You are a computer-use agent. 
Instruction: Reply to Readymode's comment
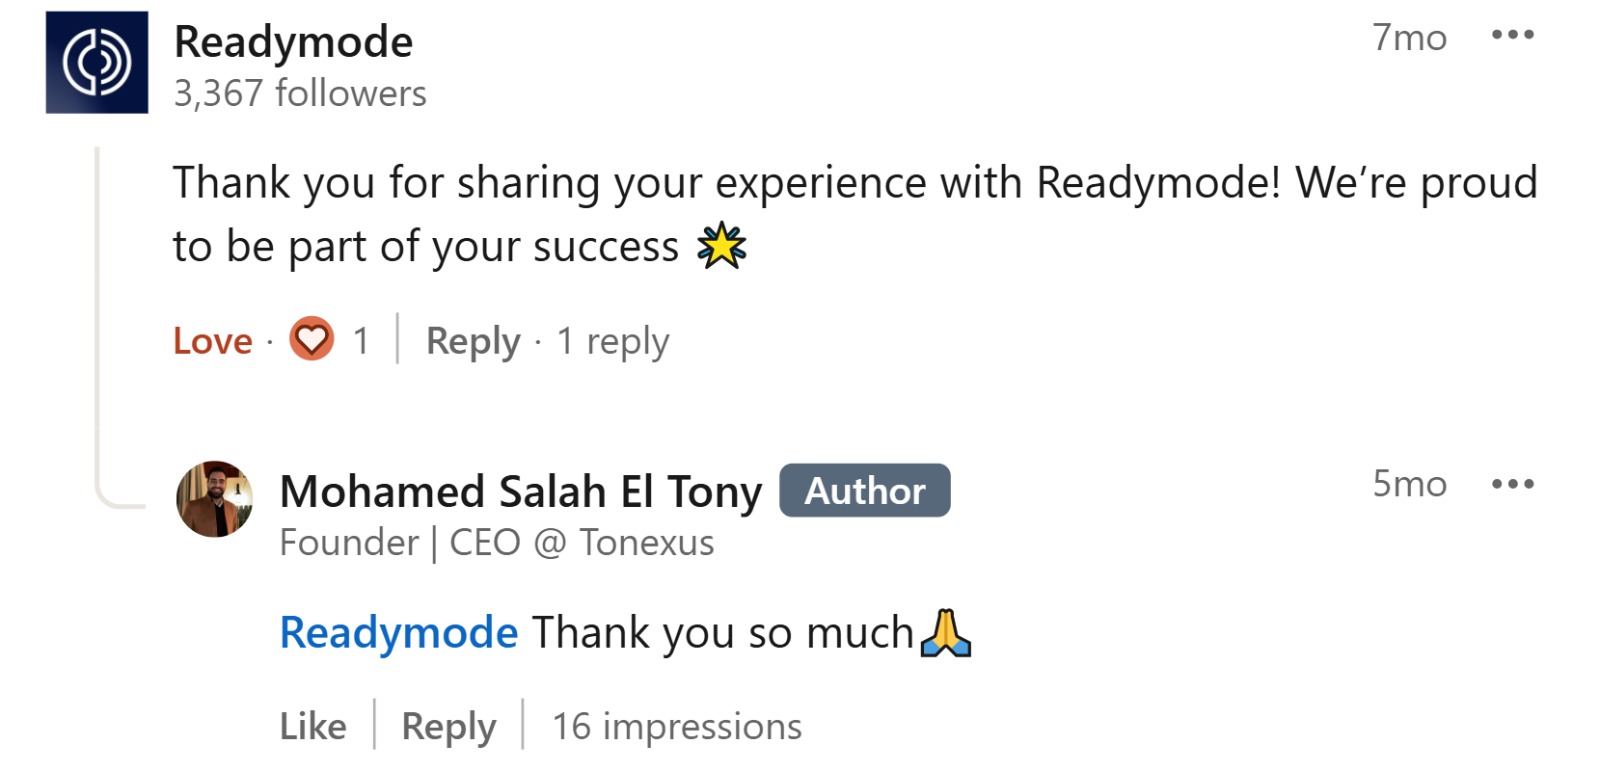tap(472, 341)
